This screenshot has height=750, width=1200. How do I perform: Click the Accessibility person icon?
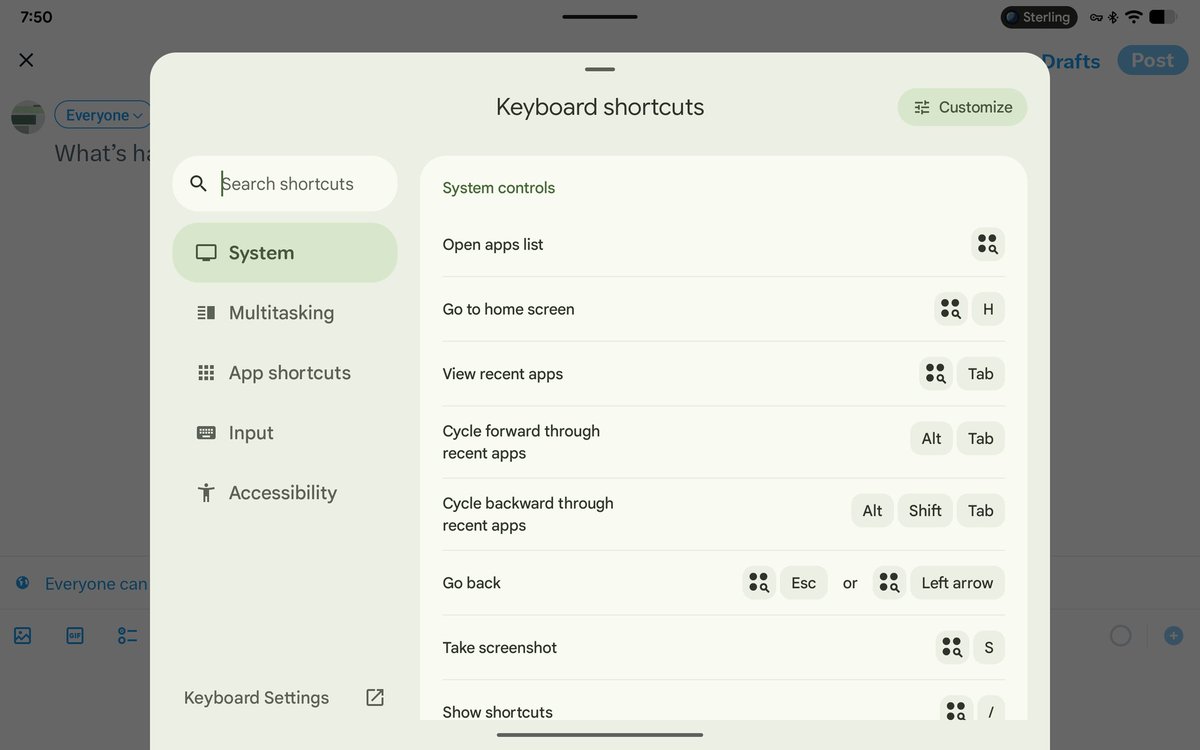pos(206,493)
